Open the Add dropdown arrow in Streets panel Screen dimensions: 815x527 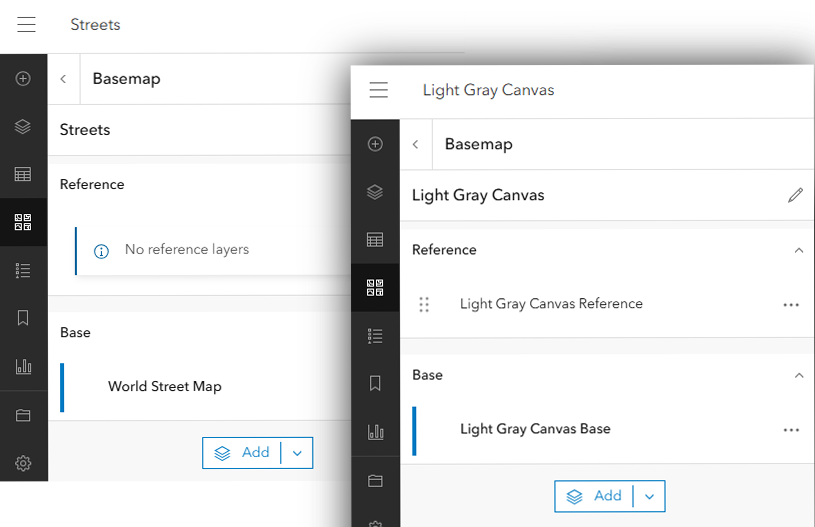(x=298, y=453)
